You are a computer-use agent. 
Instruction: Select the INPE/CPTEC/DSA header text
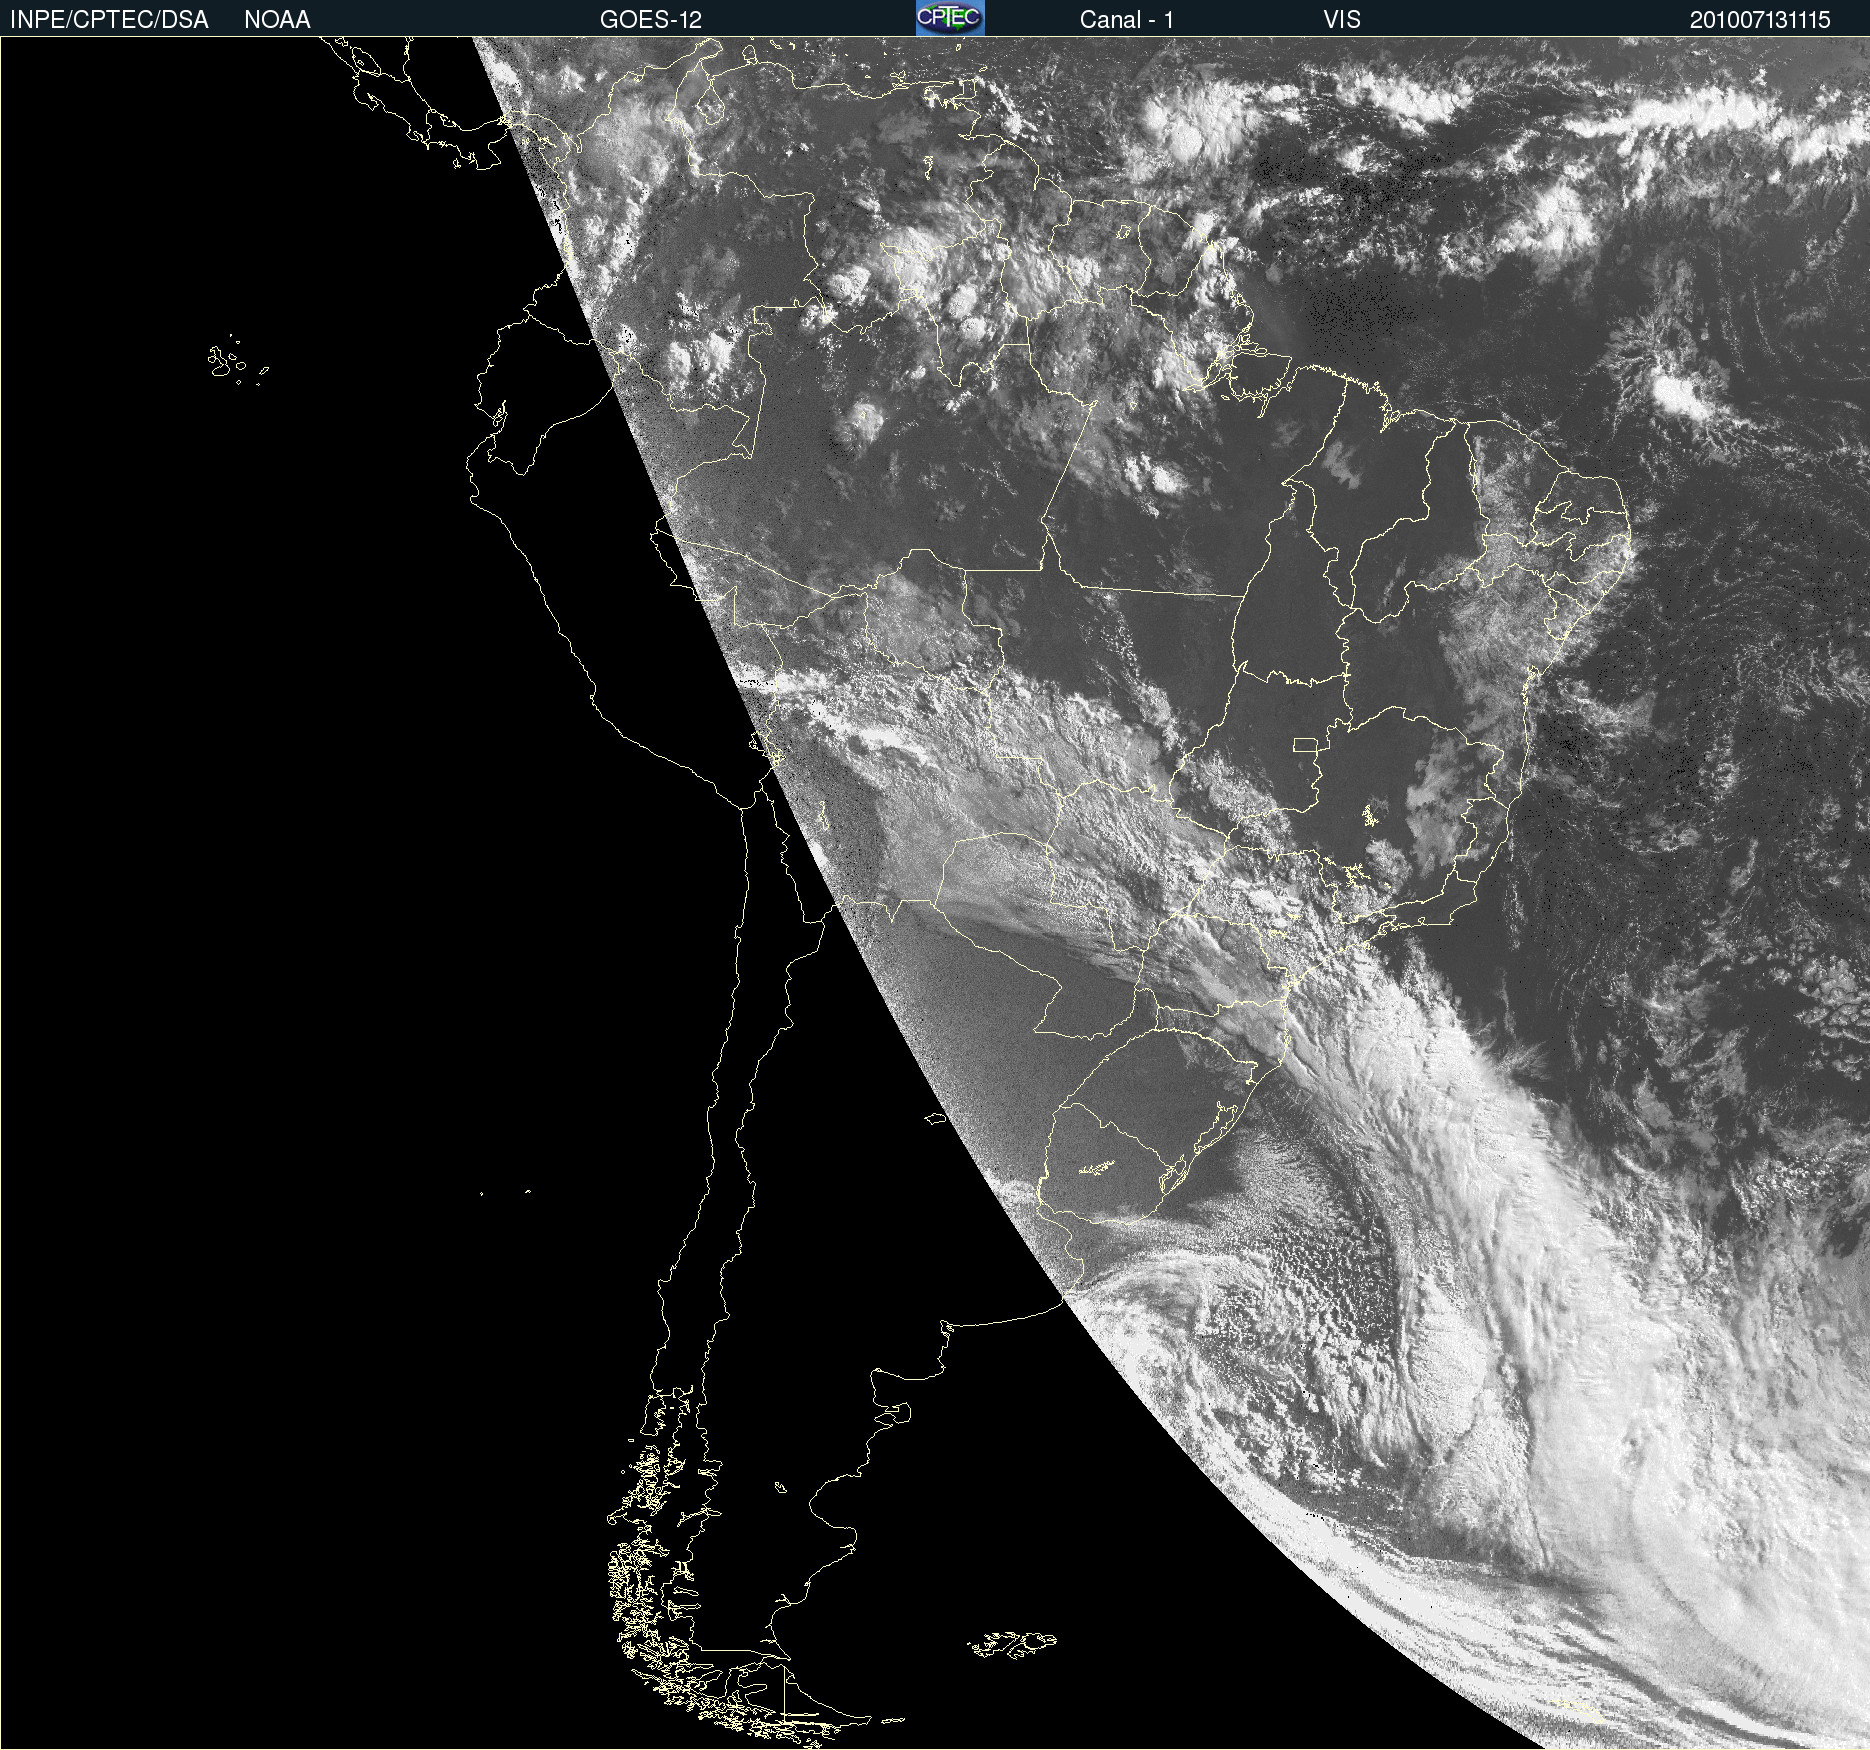[x=109, y=20]
